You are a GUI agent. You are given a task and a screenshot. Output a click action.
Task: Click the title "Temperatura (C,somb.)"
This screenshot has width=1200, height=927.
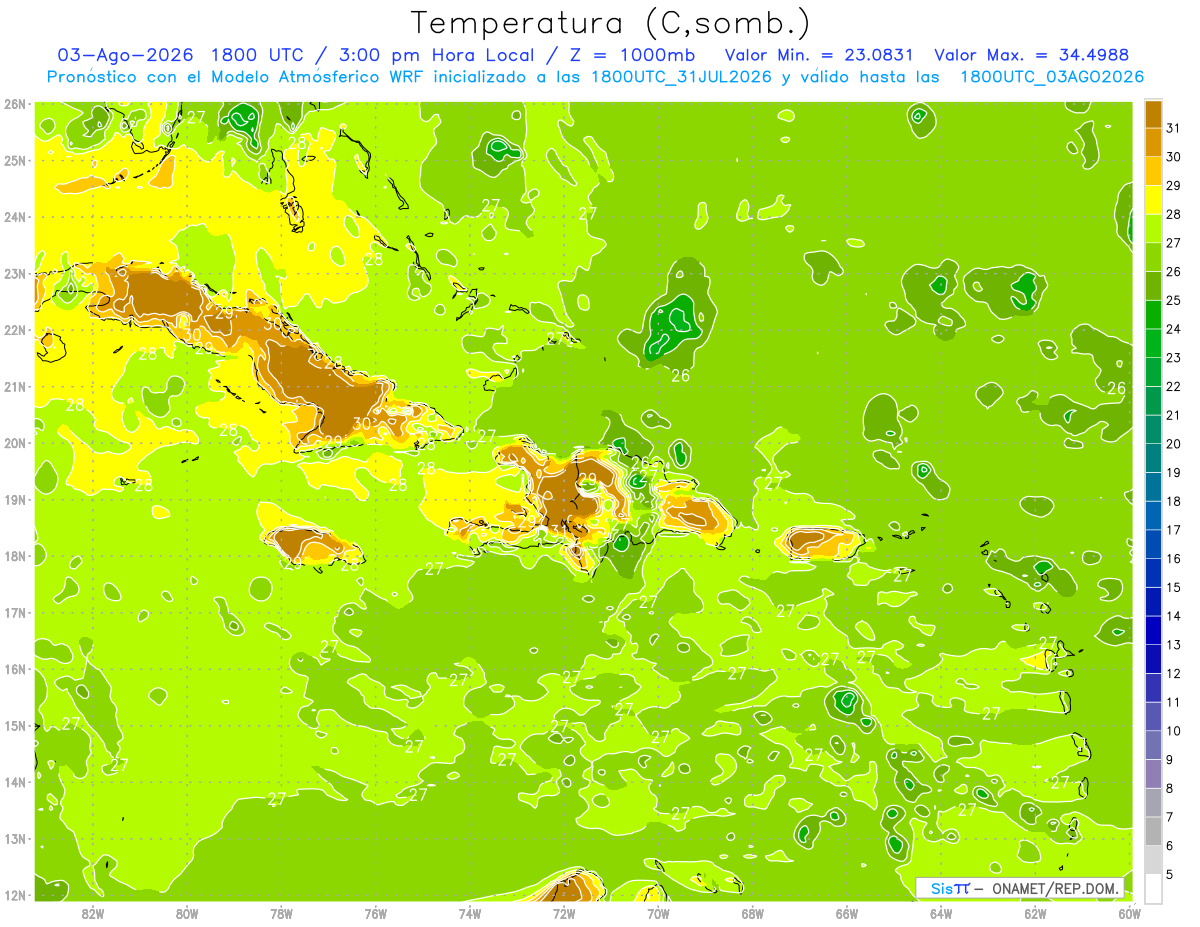(610, 23)
